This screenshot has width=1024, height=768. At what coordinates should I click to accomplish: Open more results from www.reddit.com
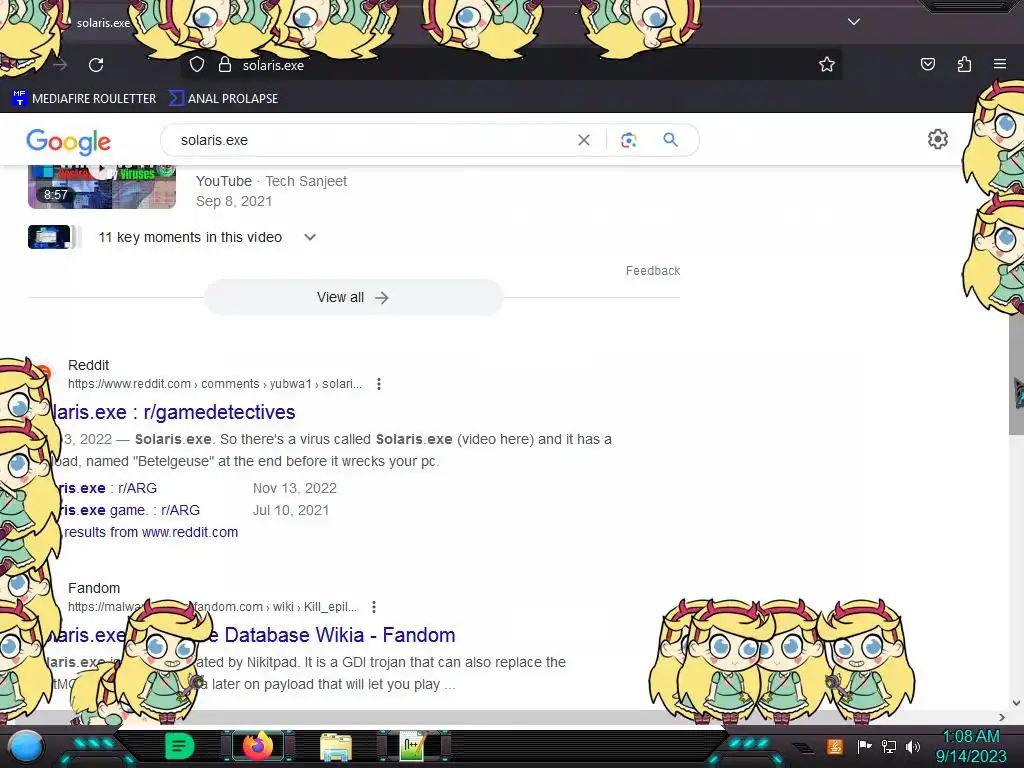click(151, 532)
